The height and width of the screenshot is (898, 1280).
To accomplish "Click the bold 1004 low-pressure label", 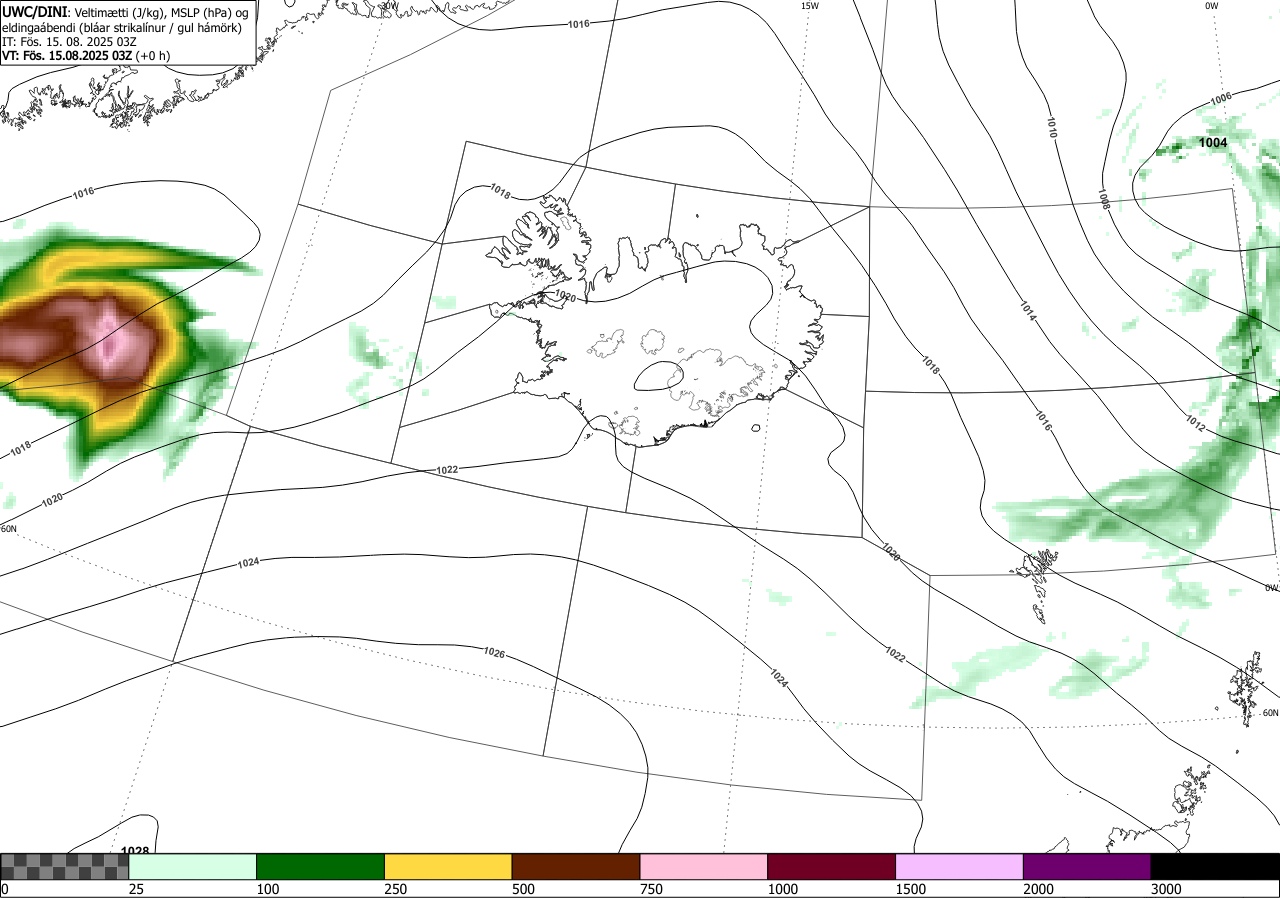I will pyautogui.click(x=1213, y=143).
